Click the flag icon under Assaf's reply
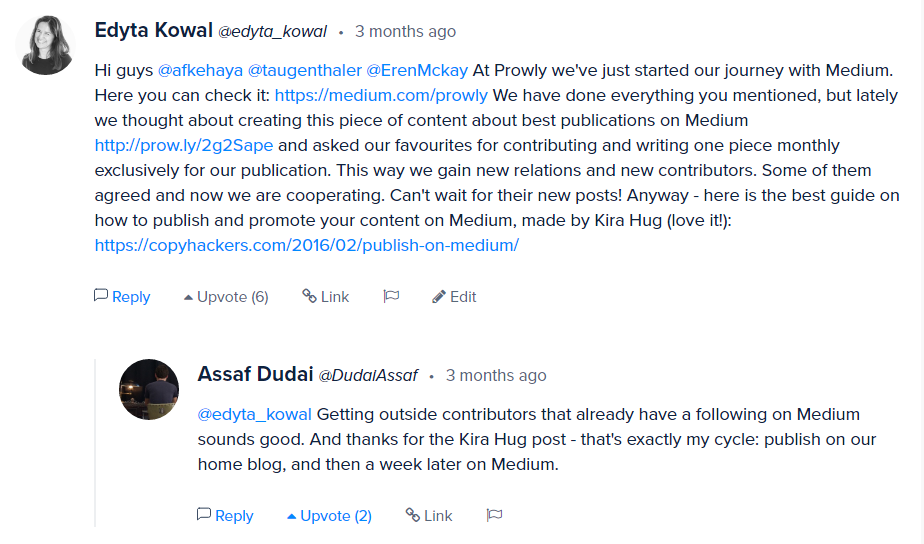The image size is (924, 544). [x=494, y=515]
